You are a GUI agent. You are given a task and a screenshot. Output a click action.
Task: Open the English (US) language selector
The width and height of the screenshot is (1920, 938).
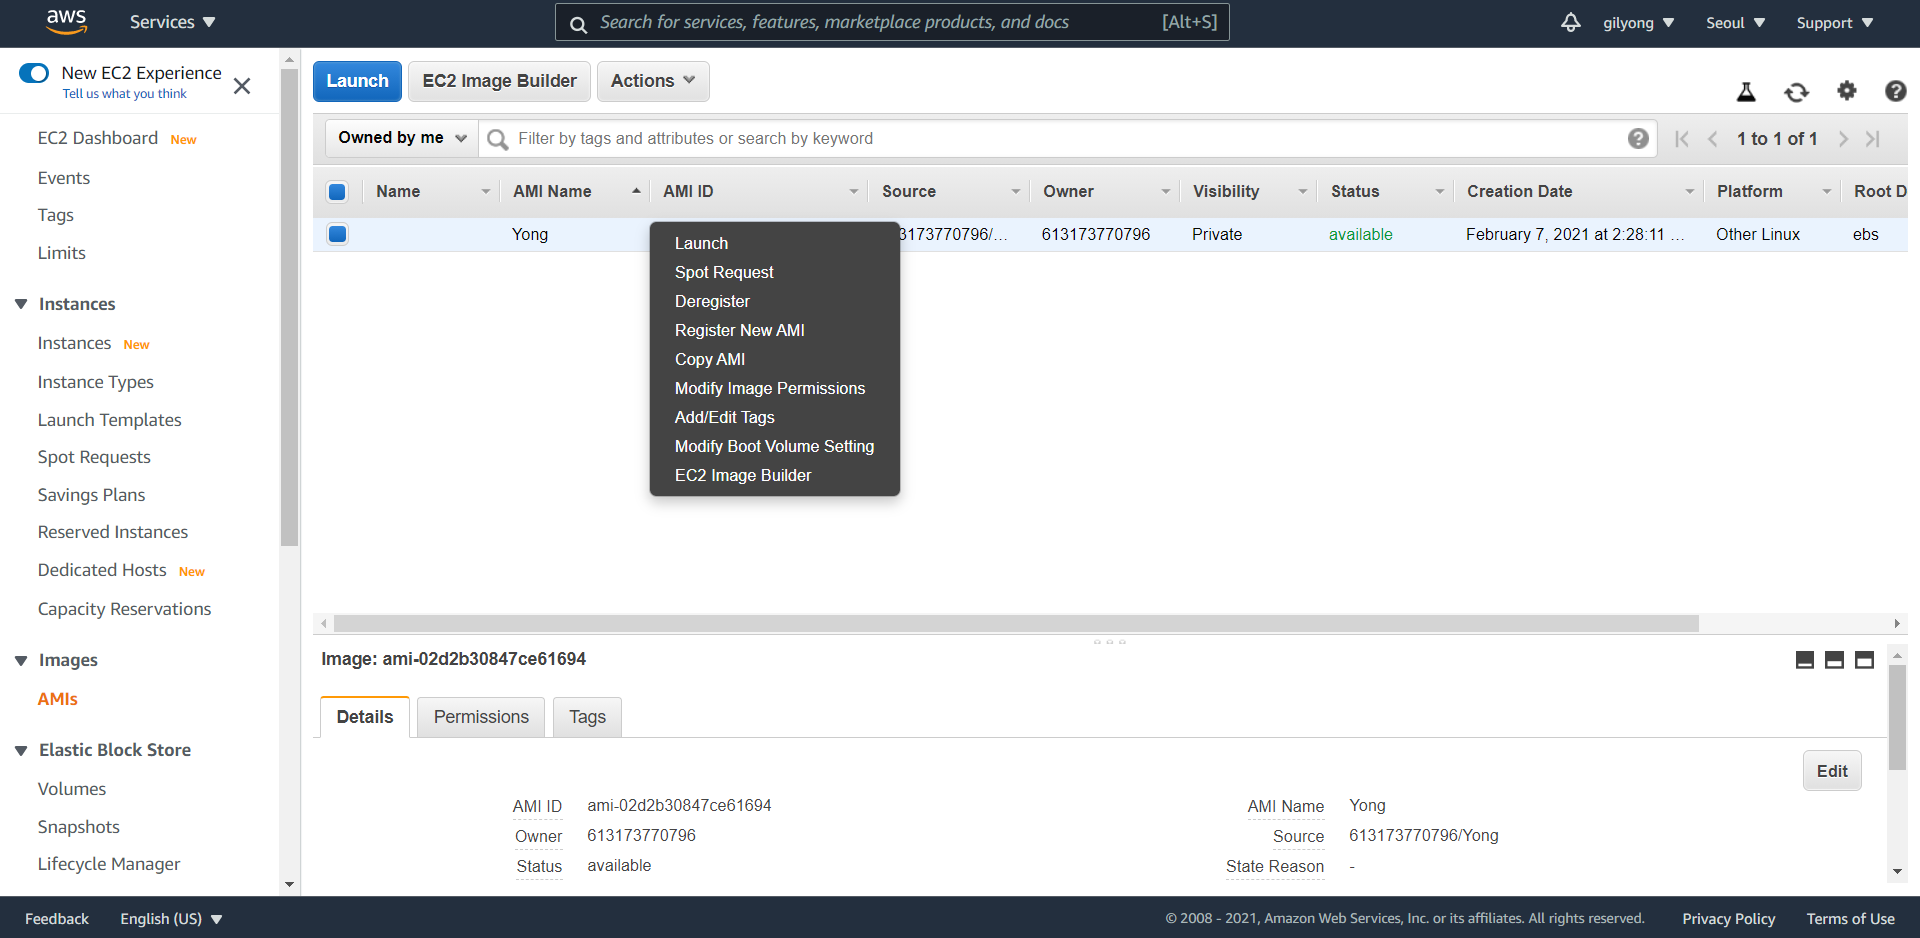171,919
